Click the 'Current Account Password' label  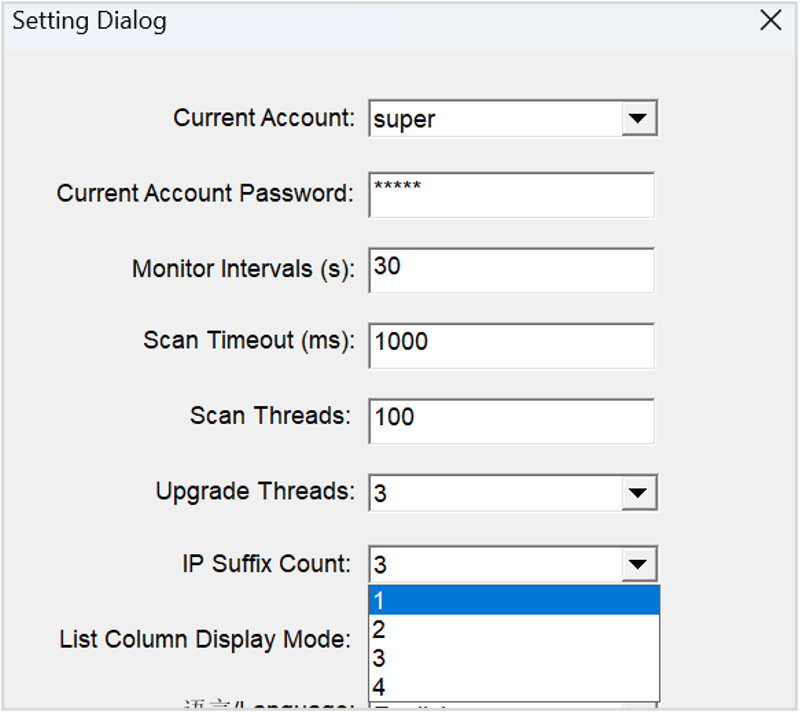click(205, 193)
